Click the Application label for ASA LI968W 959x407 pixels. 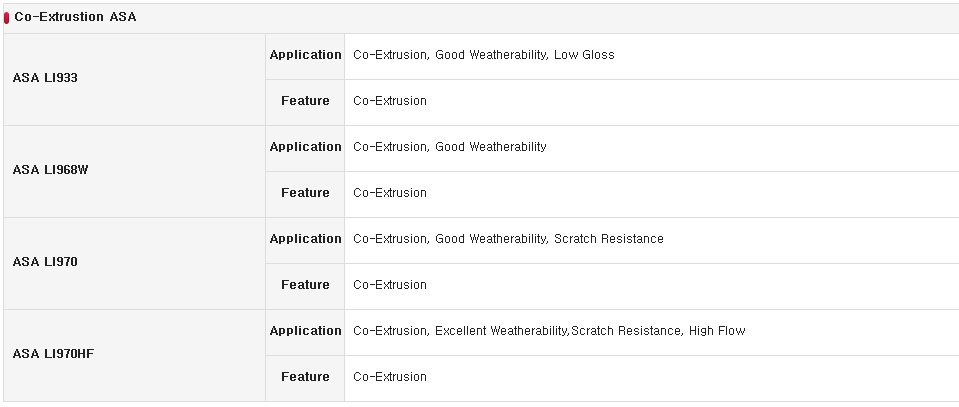[x=305, y=146]
